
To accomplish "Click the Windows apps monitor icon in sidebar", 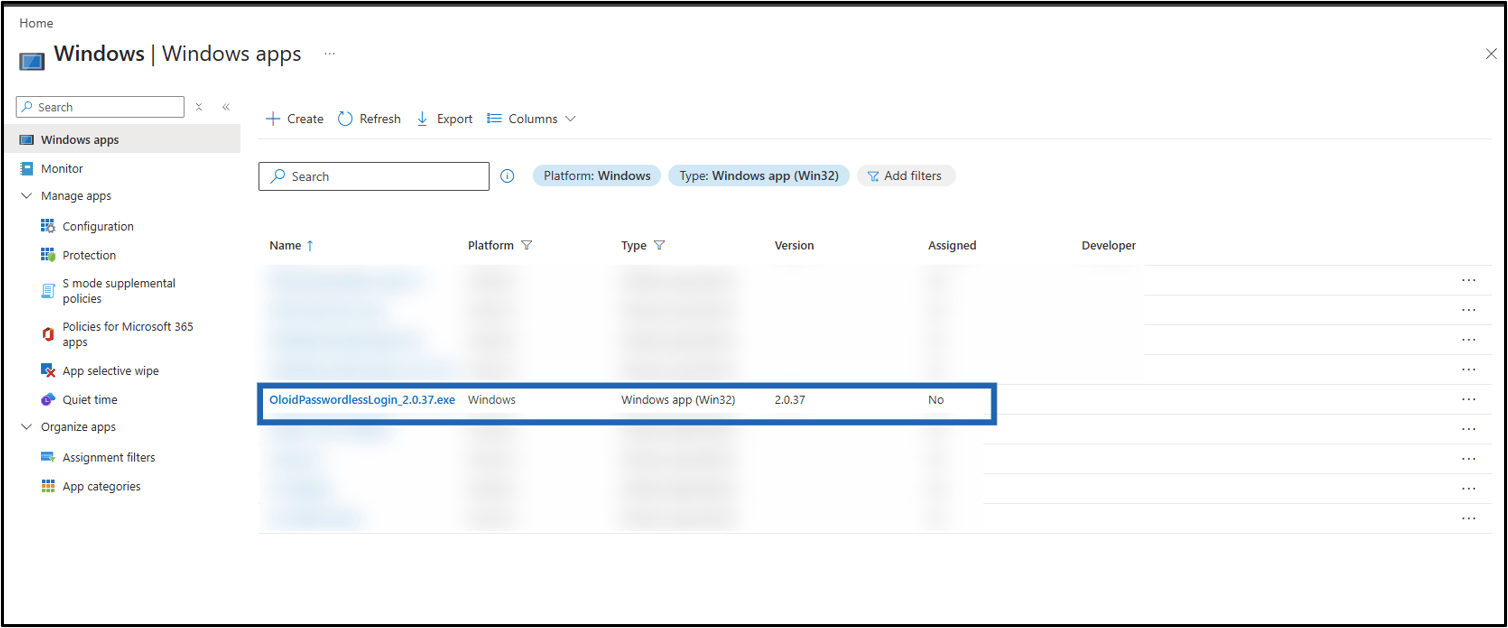I will [27, 140].
